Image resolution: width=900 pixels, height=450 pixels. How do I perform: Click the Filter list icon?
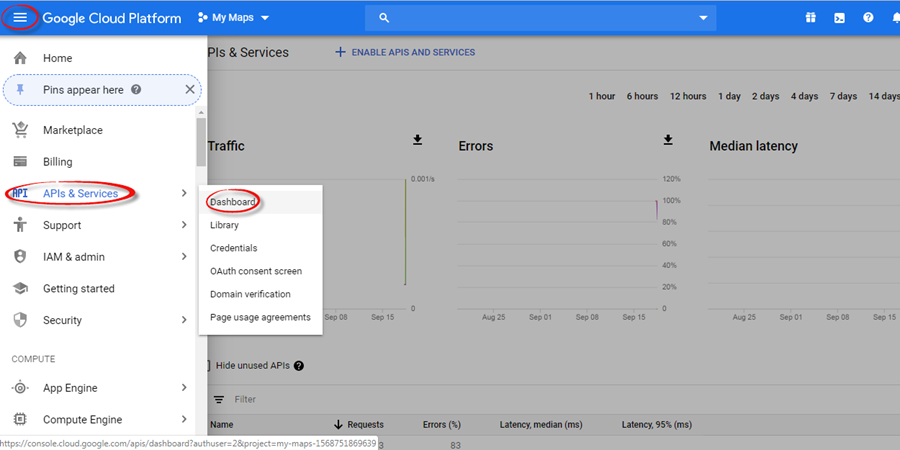tap(219, 399)
